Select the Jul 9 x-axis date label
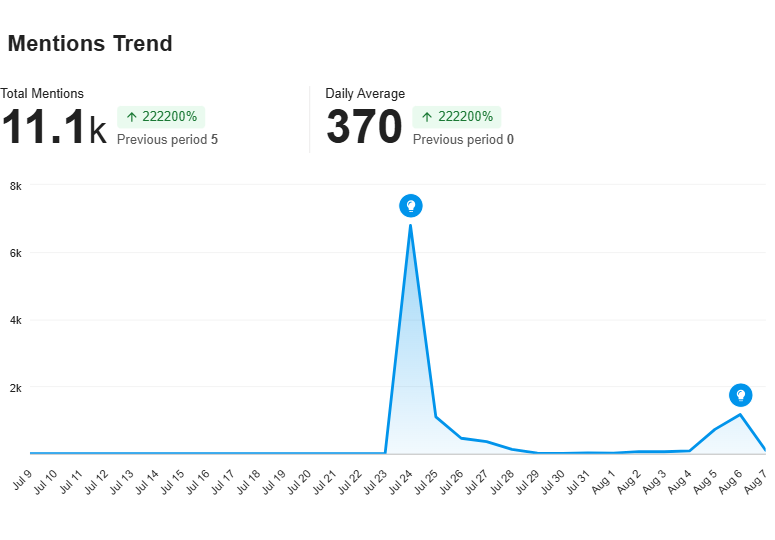775x540 pixels. (x=22, y=479)
